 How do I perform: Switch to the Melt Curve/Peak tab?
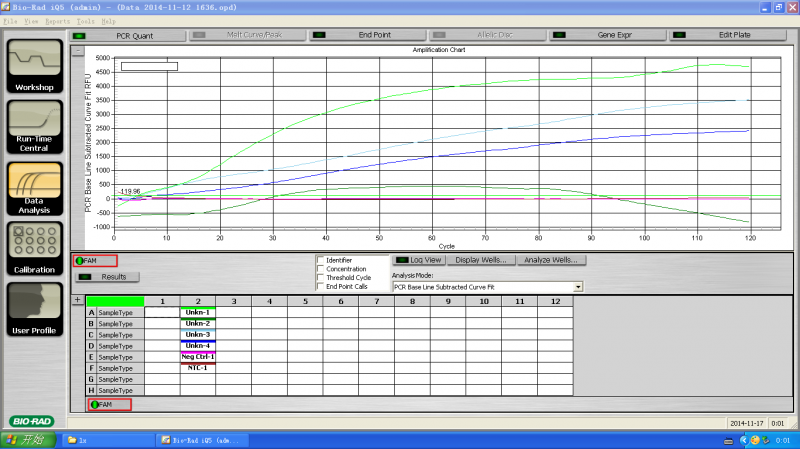tap(248, 35)
